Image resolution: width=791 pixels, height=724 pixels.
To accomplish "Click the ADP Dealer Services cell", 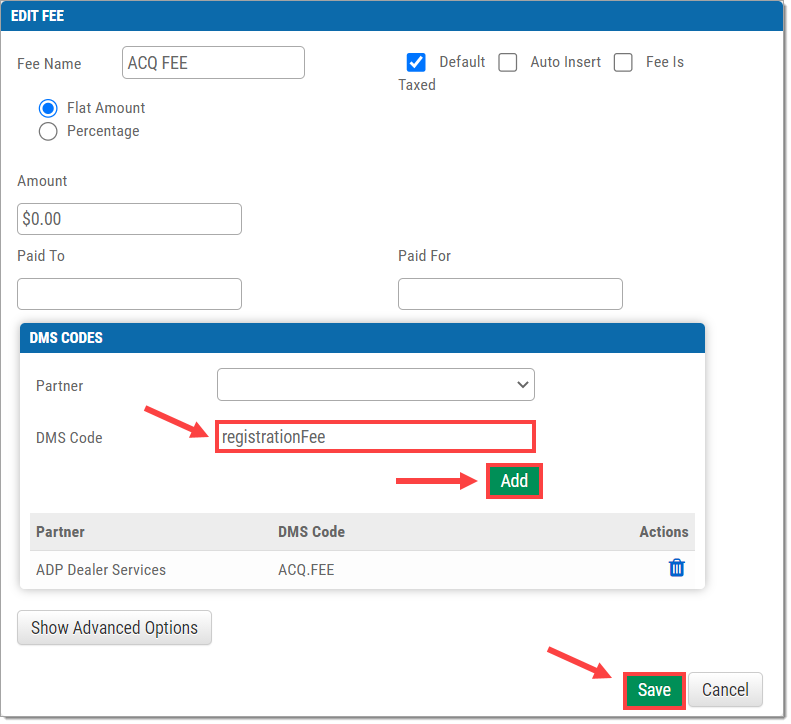I will (101, 570).
